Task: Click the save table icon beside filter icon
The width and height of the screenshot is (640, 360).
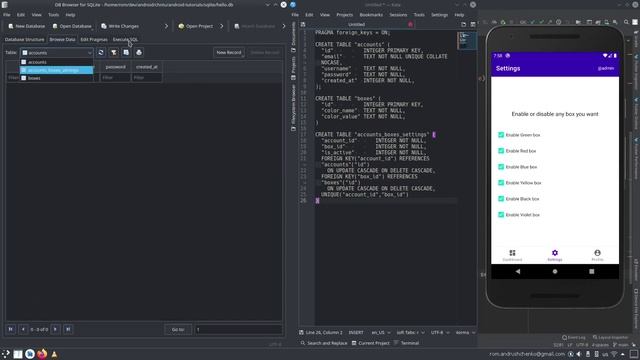Action: (126, 53)
